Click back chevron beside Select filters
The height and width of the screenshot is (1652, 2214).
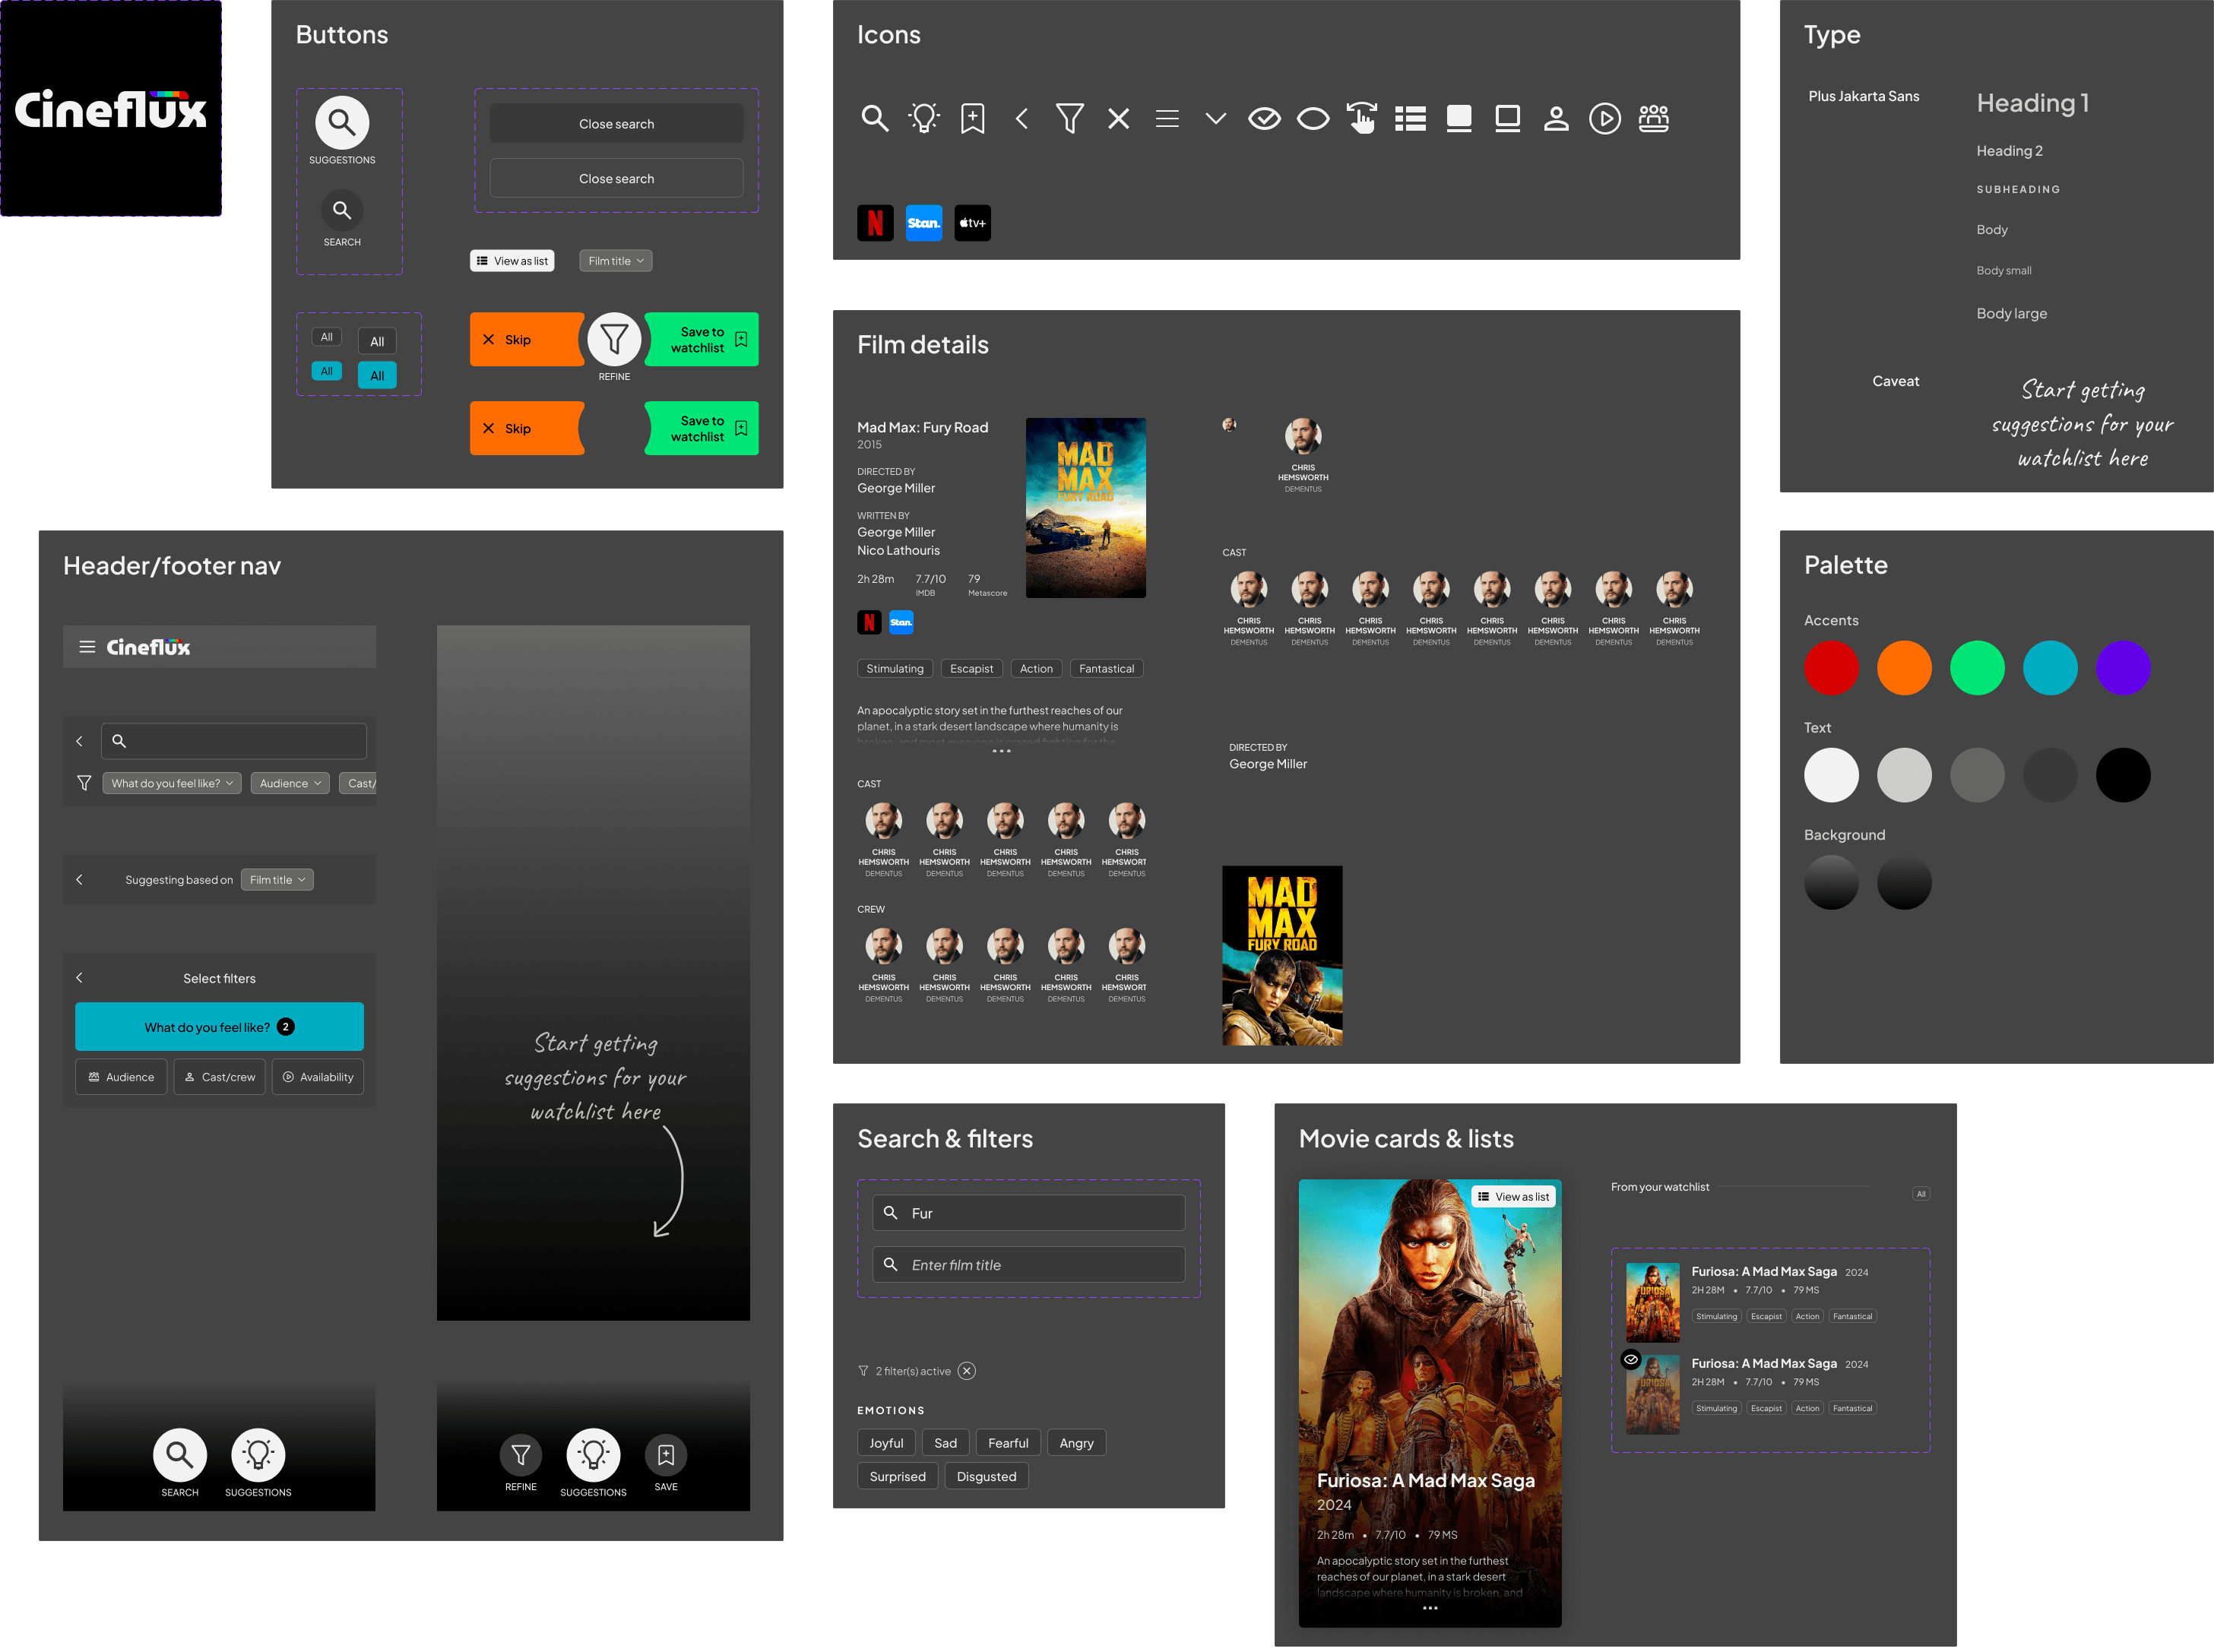79,977
